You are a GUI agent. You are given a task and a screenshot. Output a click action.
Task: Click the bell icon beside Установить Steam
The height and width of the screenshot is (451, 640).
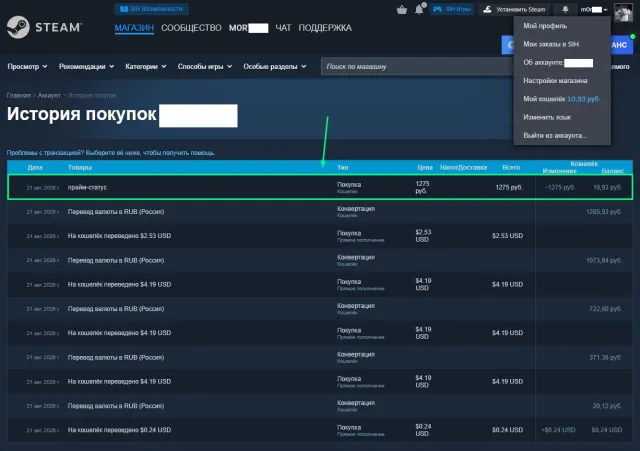point(565,9)
